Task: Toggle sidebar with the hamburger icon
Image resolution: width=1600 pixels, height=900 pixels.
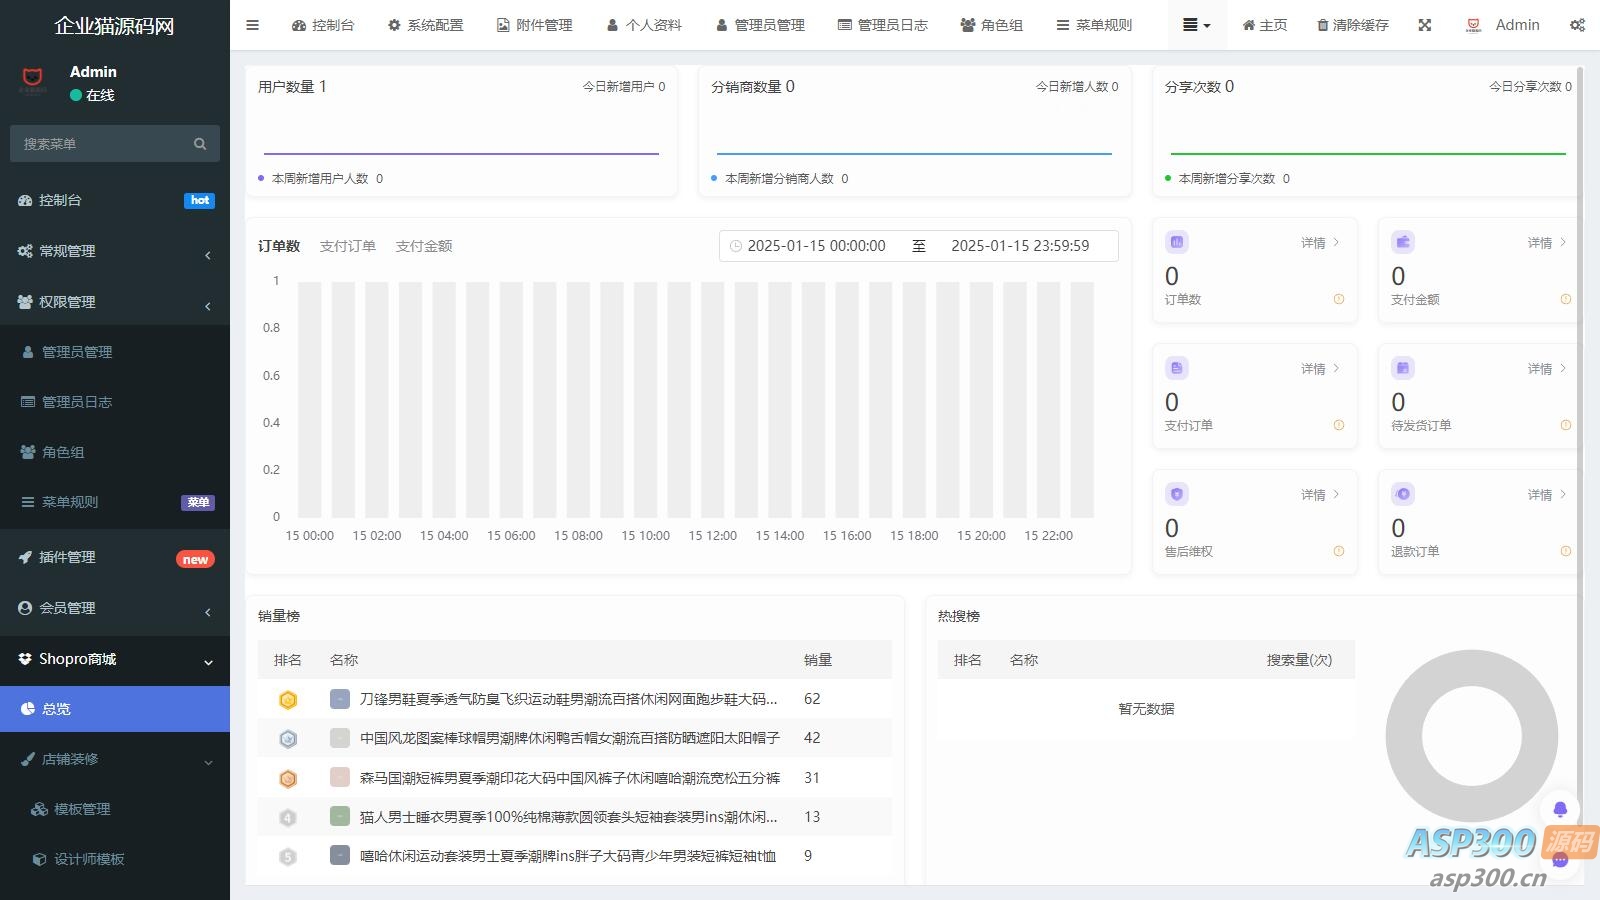Action: click(252, 25)
